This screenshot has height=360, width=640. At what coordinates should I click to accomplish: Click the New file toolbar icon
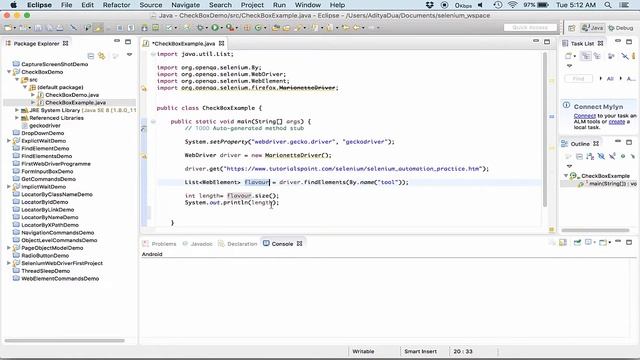[x=8, y=28]
